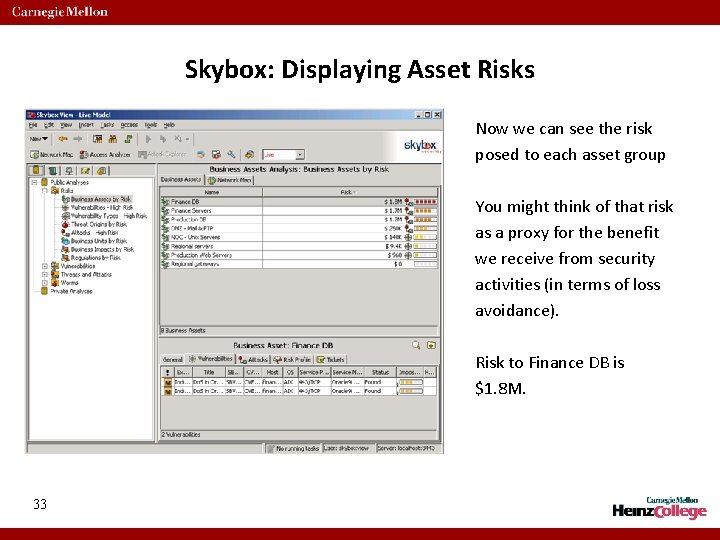This screenshot has height=540, width=720.
Task: Select Vulnerabilities - High Risk tree item
Action: click(x=97, y=208)
